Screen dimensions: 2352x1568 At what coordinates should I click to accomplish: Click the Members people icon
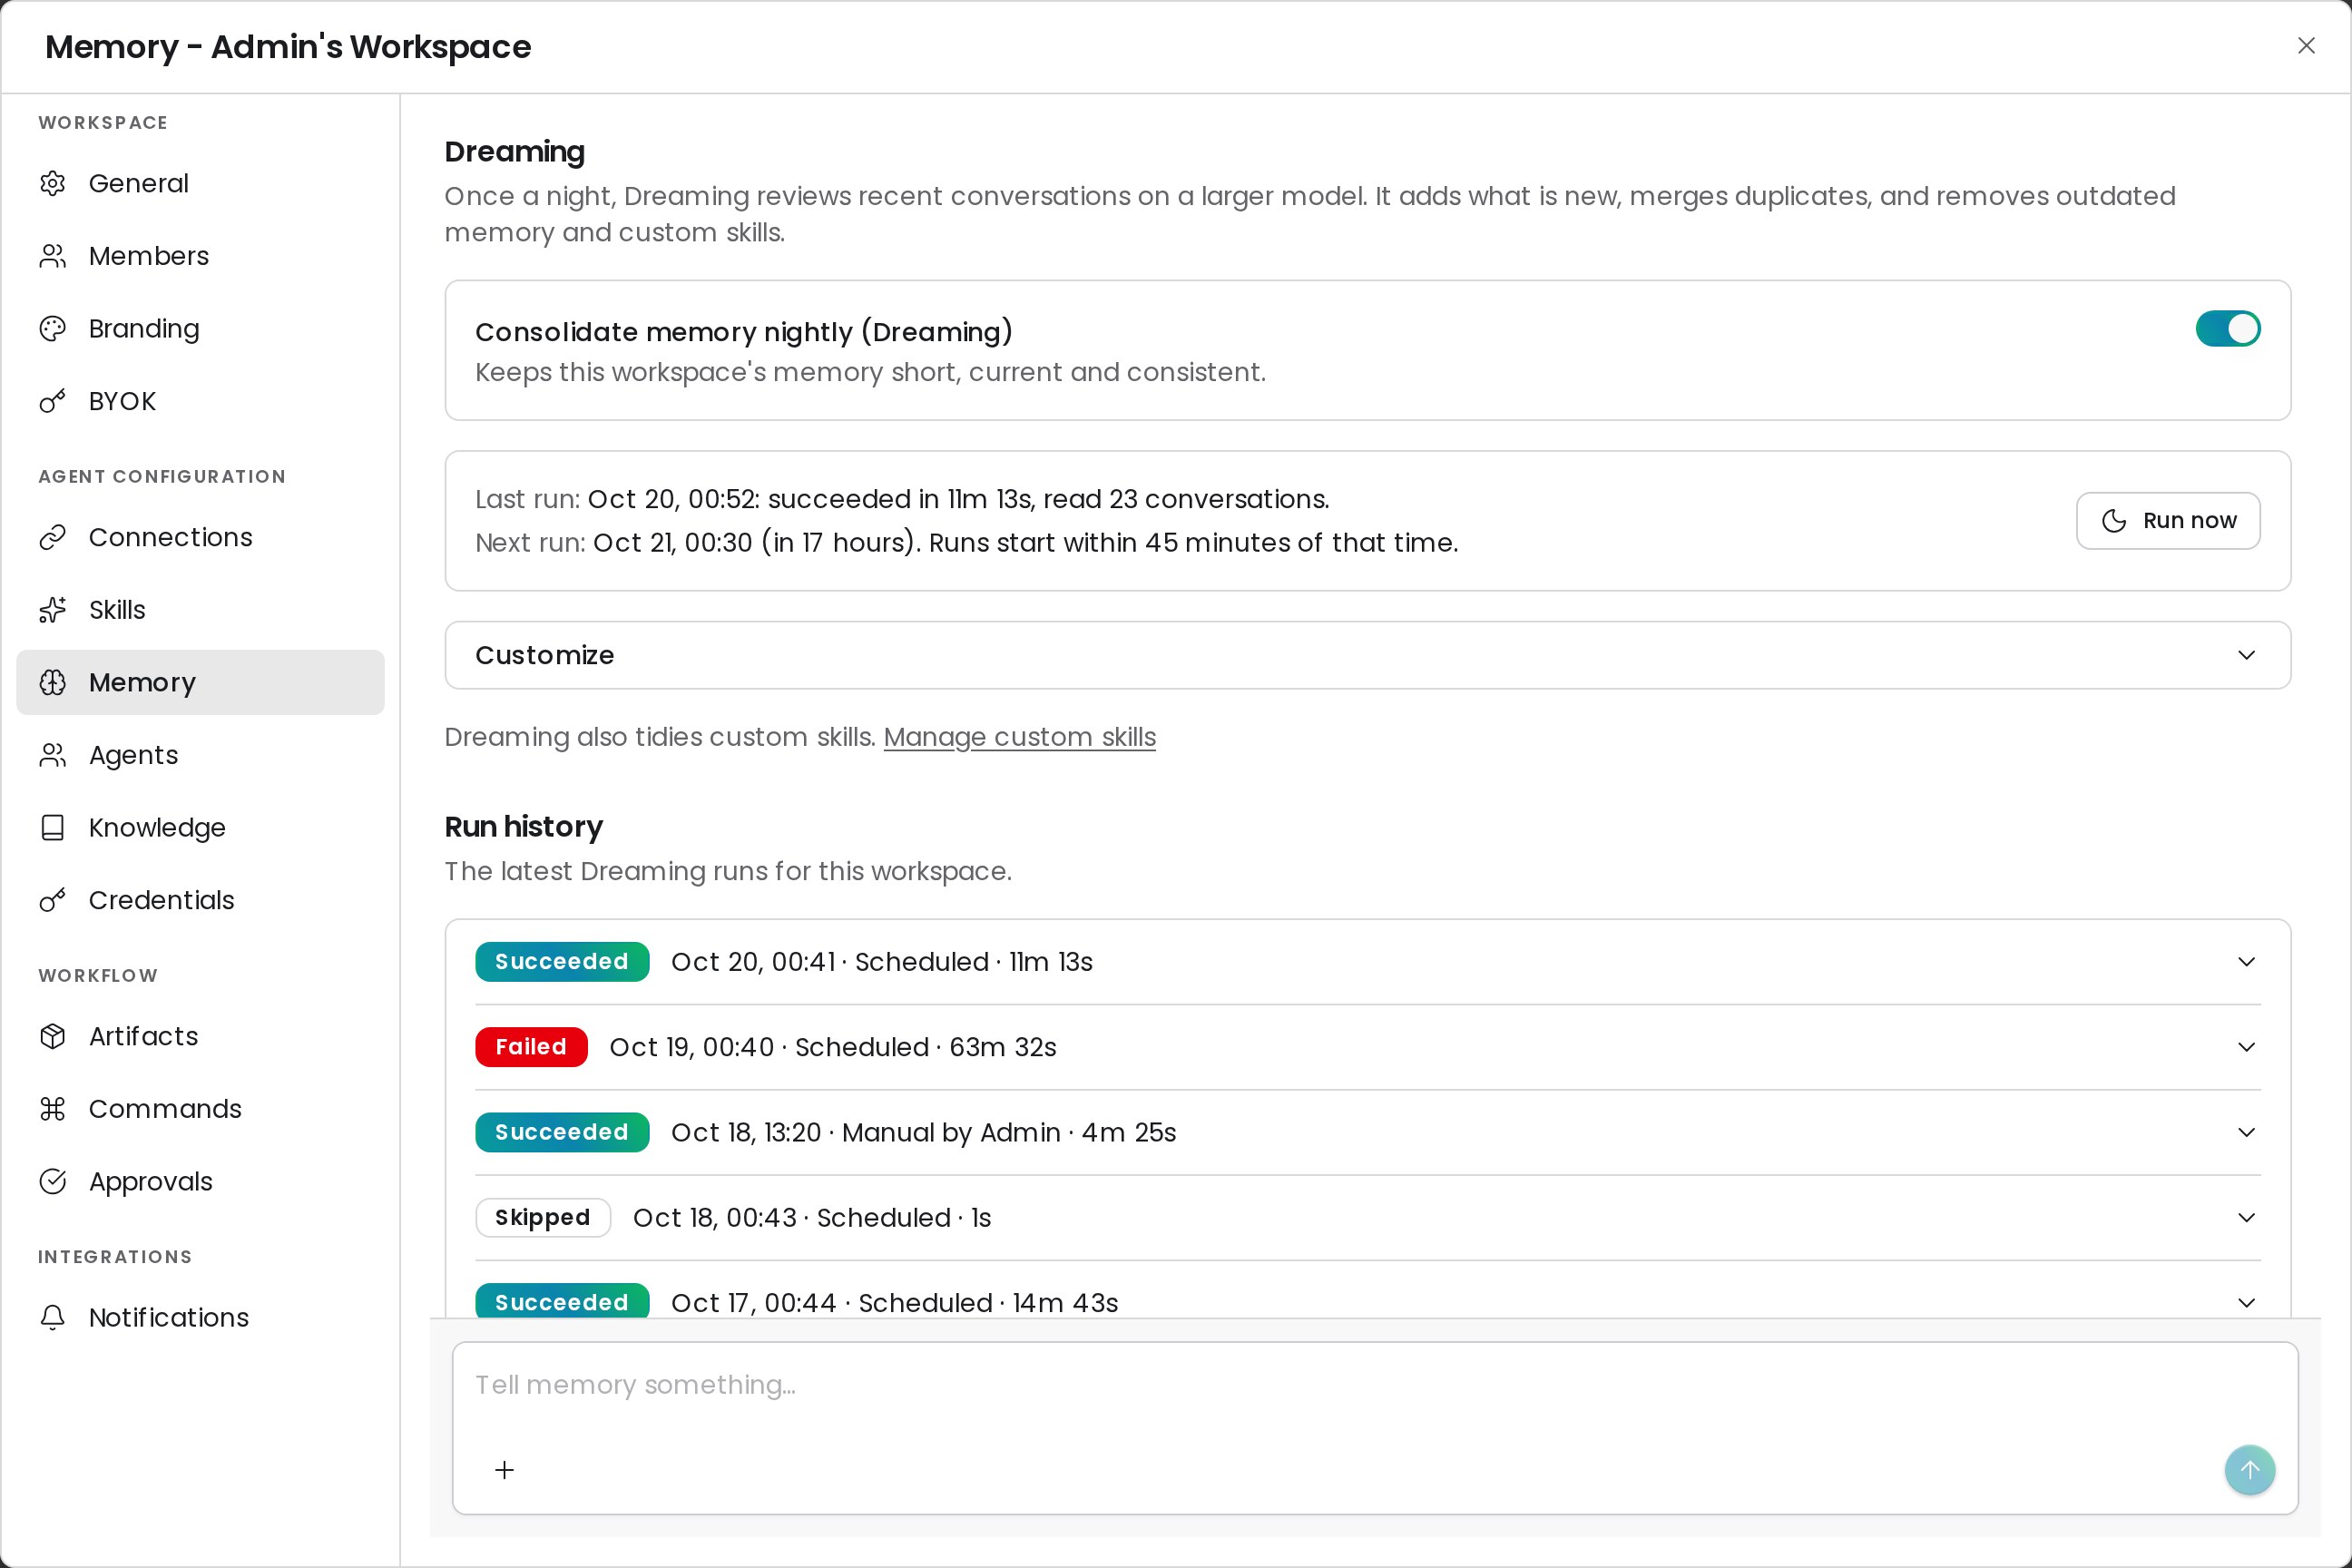pyautogui.click(x=53, y=256)
